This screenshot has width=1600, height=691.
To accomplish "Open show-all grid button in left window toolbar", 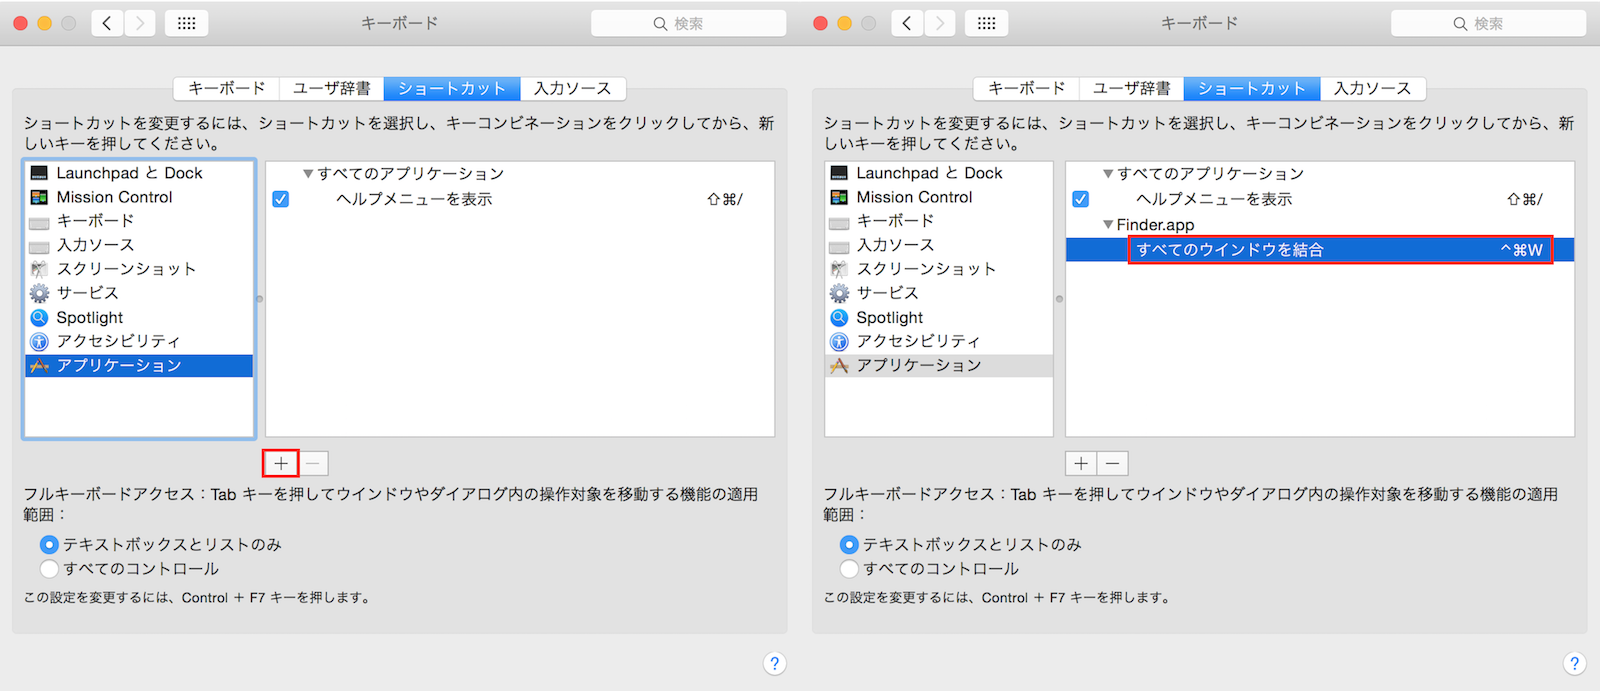I will (186, 23).
